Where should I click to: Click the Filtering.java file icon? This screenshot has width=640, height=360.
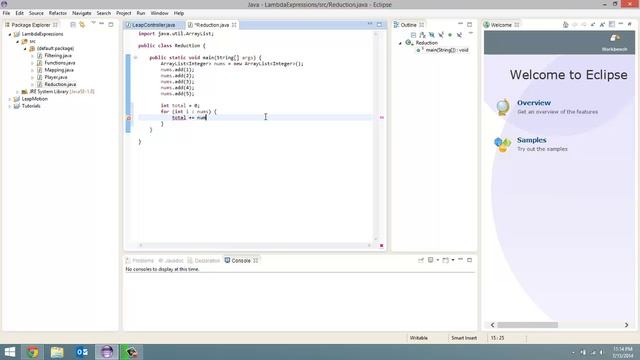point(40,56)
